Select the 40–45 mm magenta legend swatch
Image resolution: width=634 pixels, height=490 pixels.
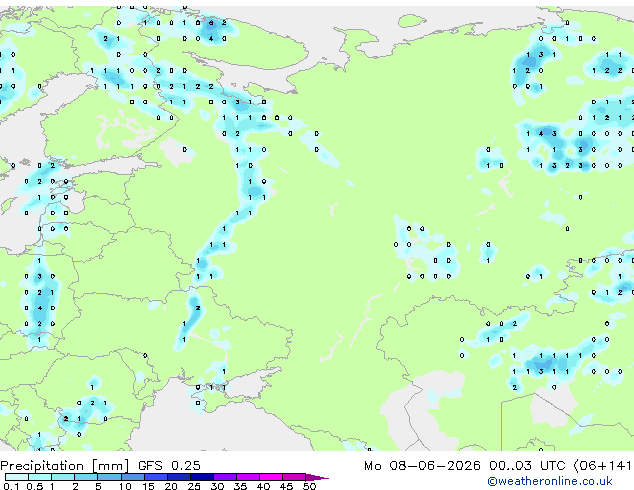(271, 477)
